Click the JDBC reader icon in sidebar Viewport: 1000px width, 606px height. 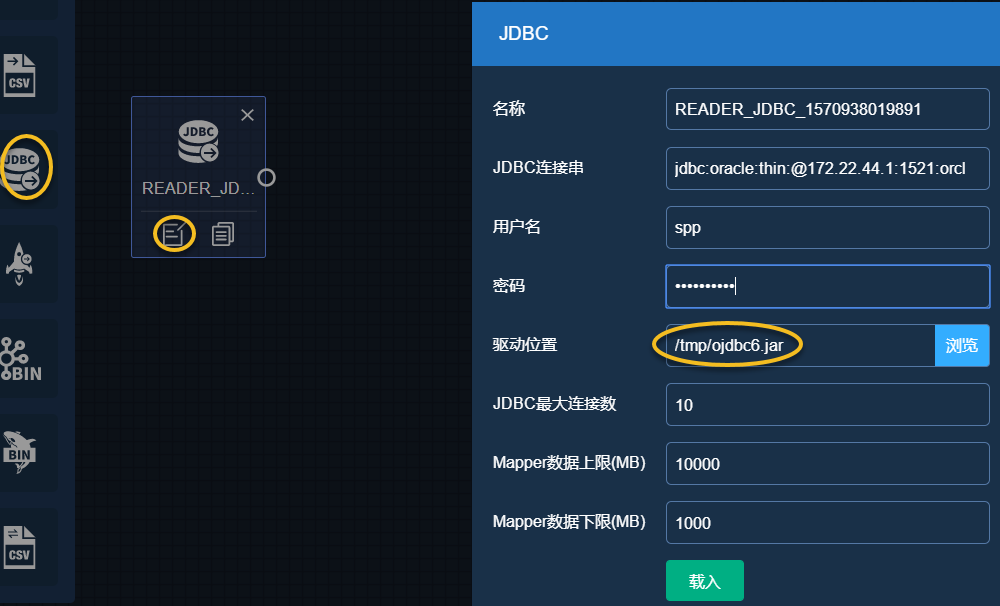point(23,166)
